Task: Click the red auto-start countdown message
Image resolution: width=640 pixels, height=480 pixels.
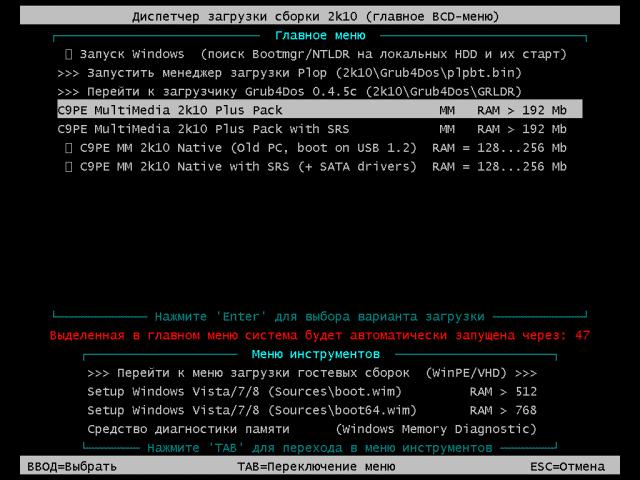Action: pos(320,336)
